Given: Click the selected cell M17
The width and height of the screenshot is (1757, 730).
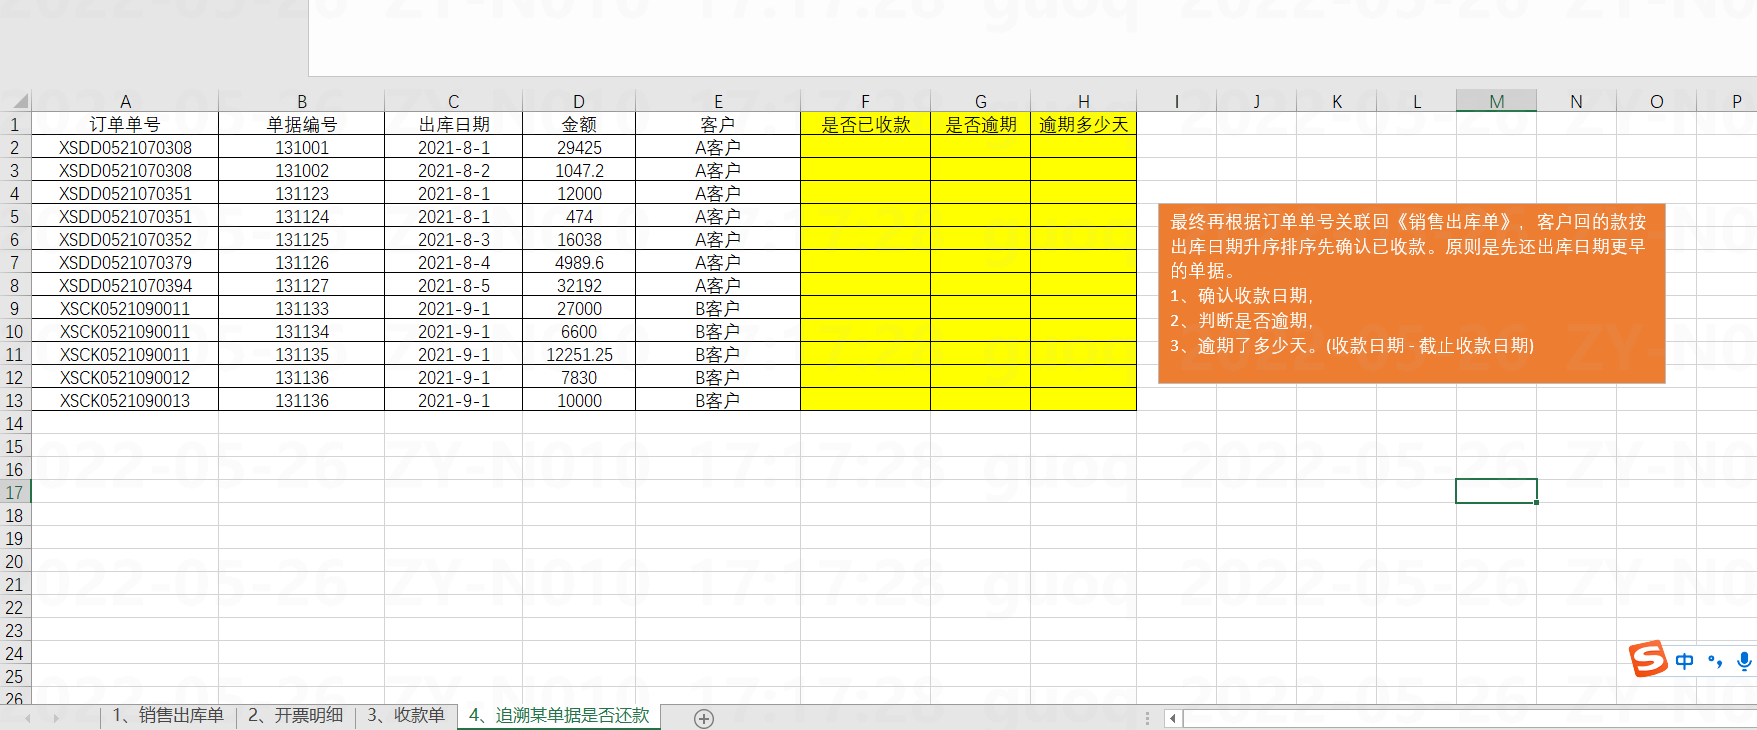Looking at the screenshot, I should (x=1496, y=491).
